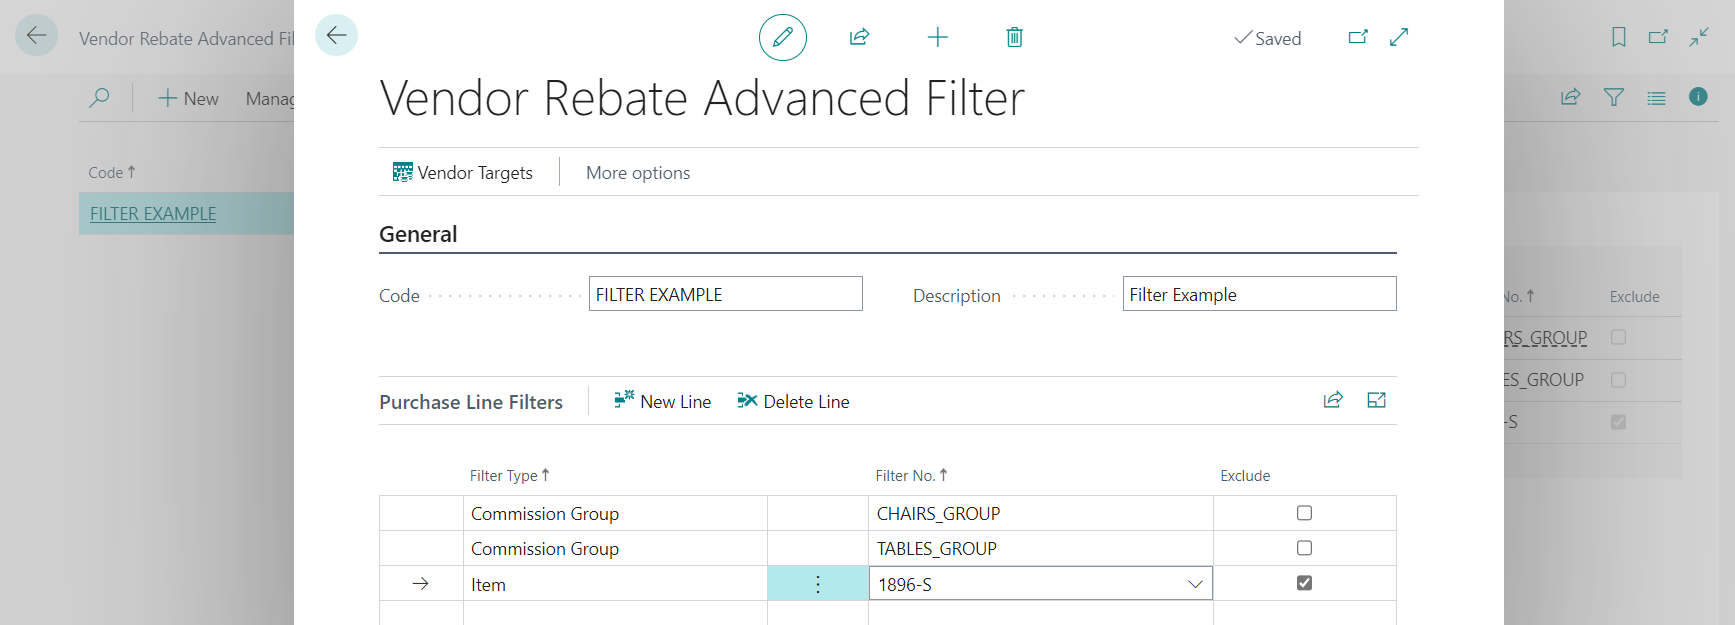Share the Purchase Line Filters subpage
The width and height of the screenshot is (1735, 625).
pyautogui.click(x=1333, y=400)
